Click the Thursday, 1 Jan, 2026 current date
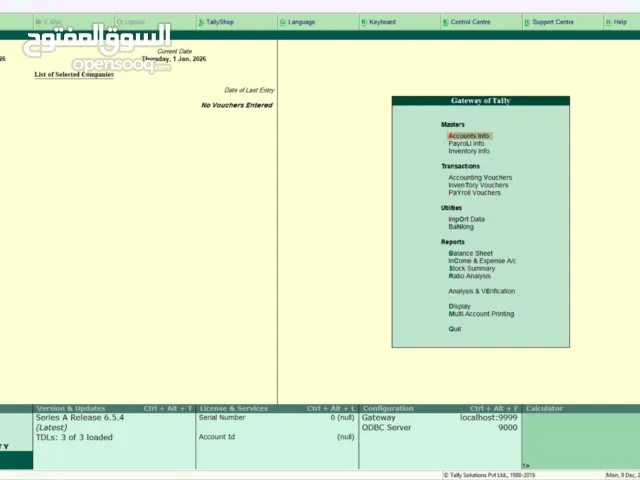640x480 pixels. pyautogui.click(x=174, y=59)
